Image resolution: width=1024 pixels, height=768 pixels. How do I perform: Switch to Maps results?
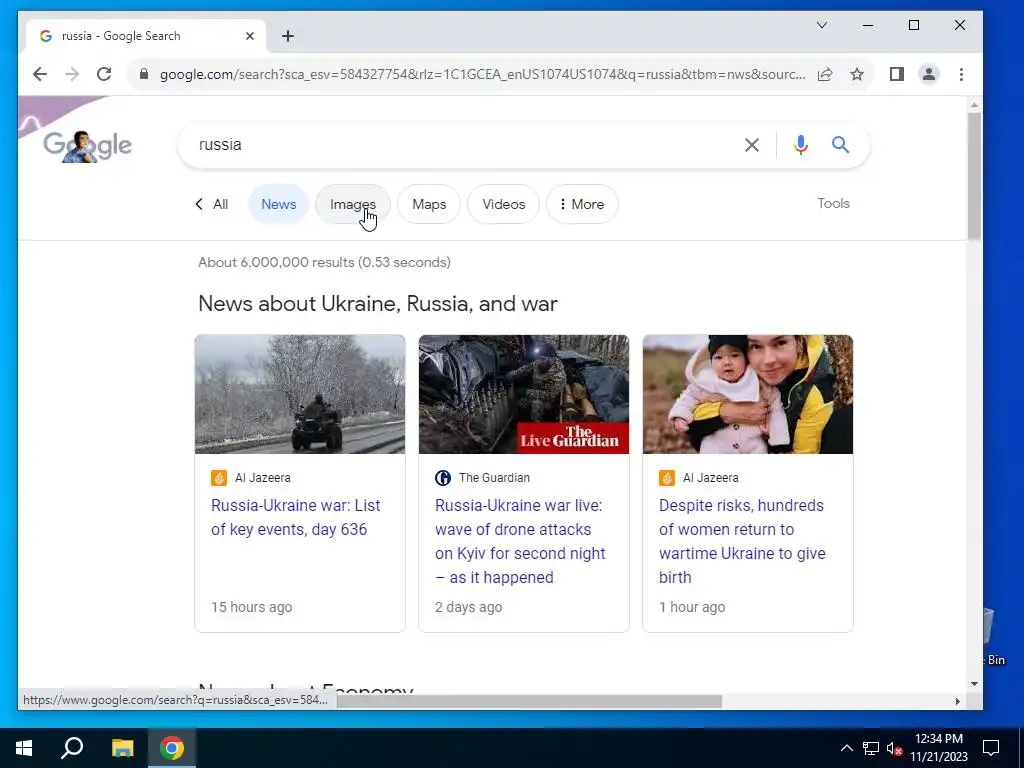click(429, 204)
